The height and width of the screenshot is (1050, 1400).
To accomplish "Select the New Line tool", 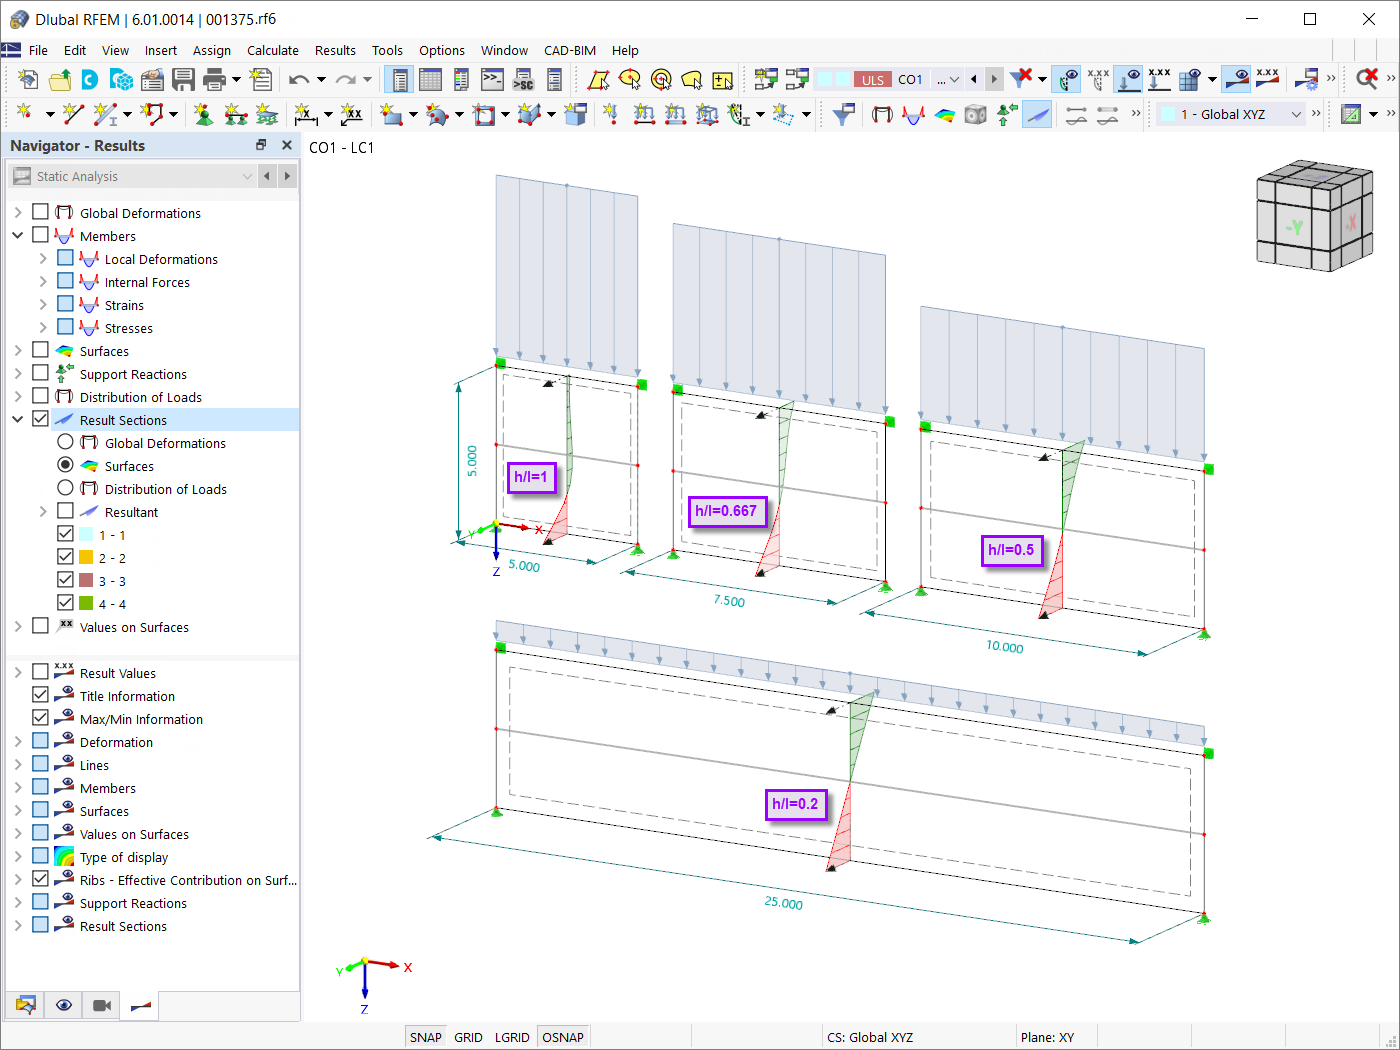I will (72, 114).
